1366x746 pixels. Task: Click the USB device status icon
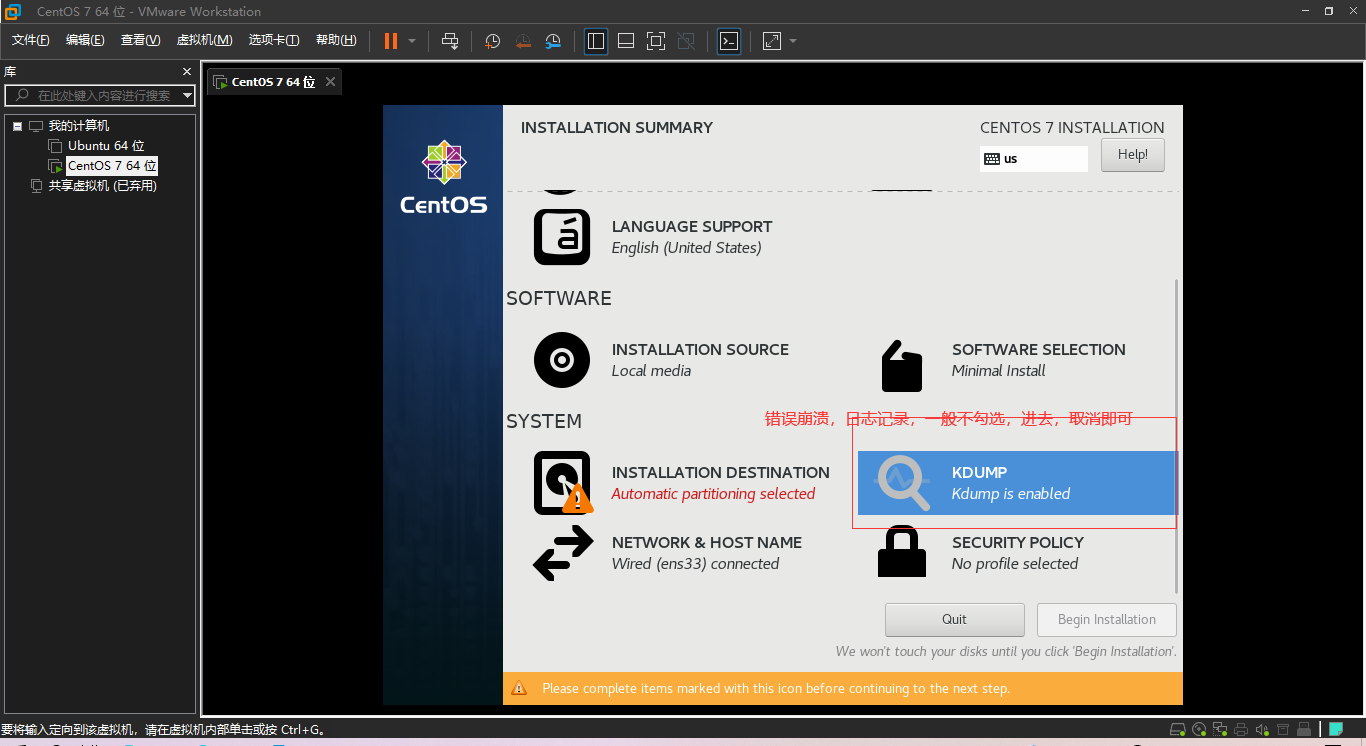click(x=1304, y=729)
